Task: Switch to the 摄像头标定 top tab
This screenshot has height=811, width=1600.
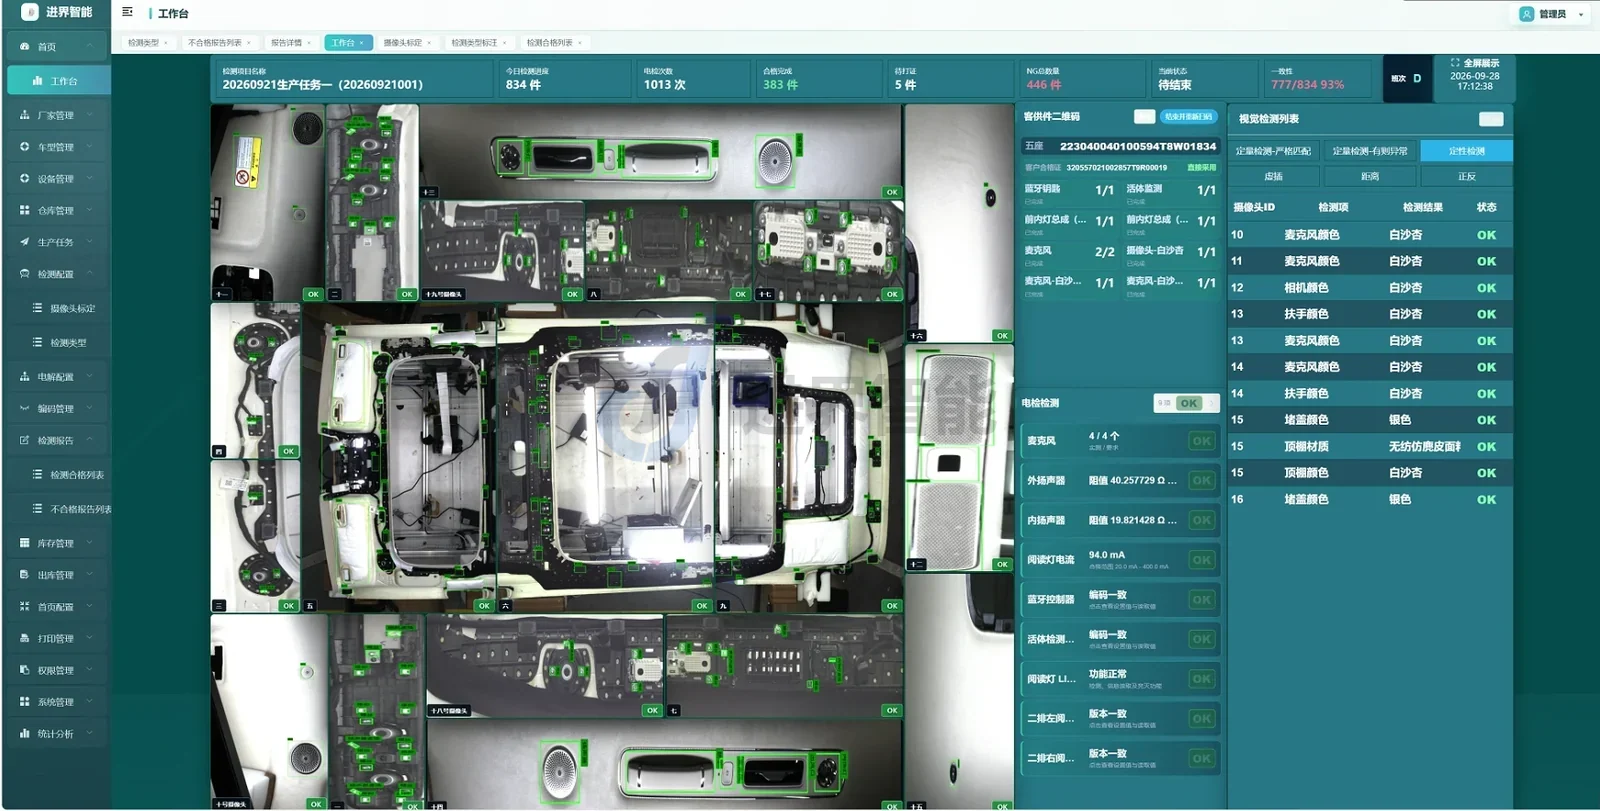Action: coord(407,43)
